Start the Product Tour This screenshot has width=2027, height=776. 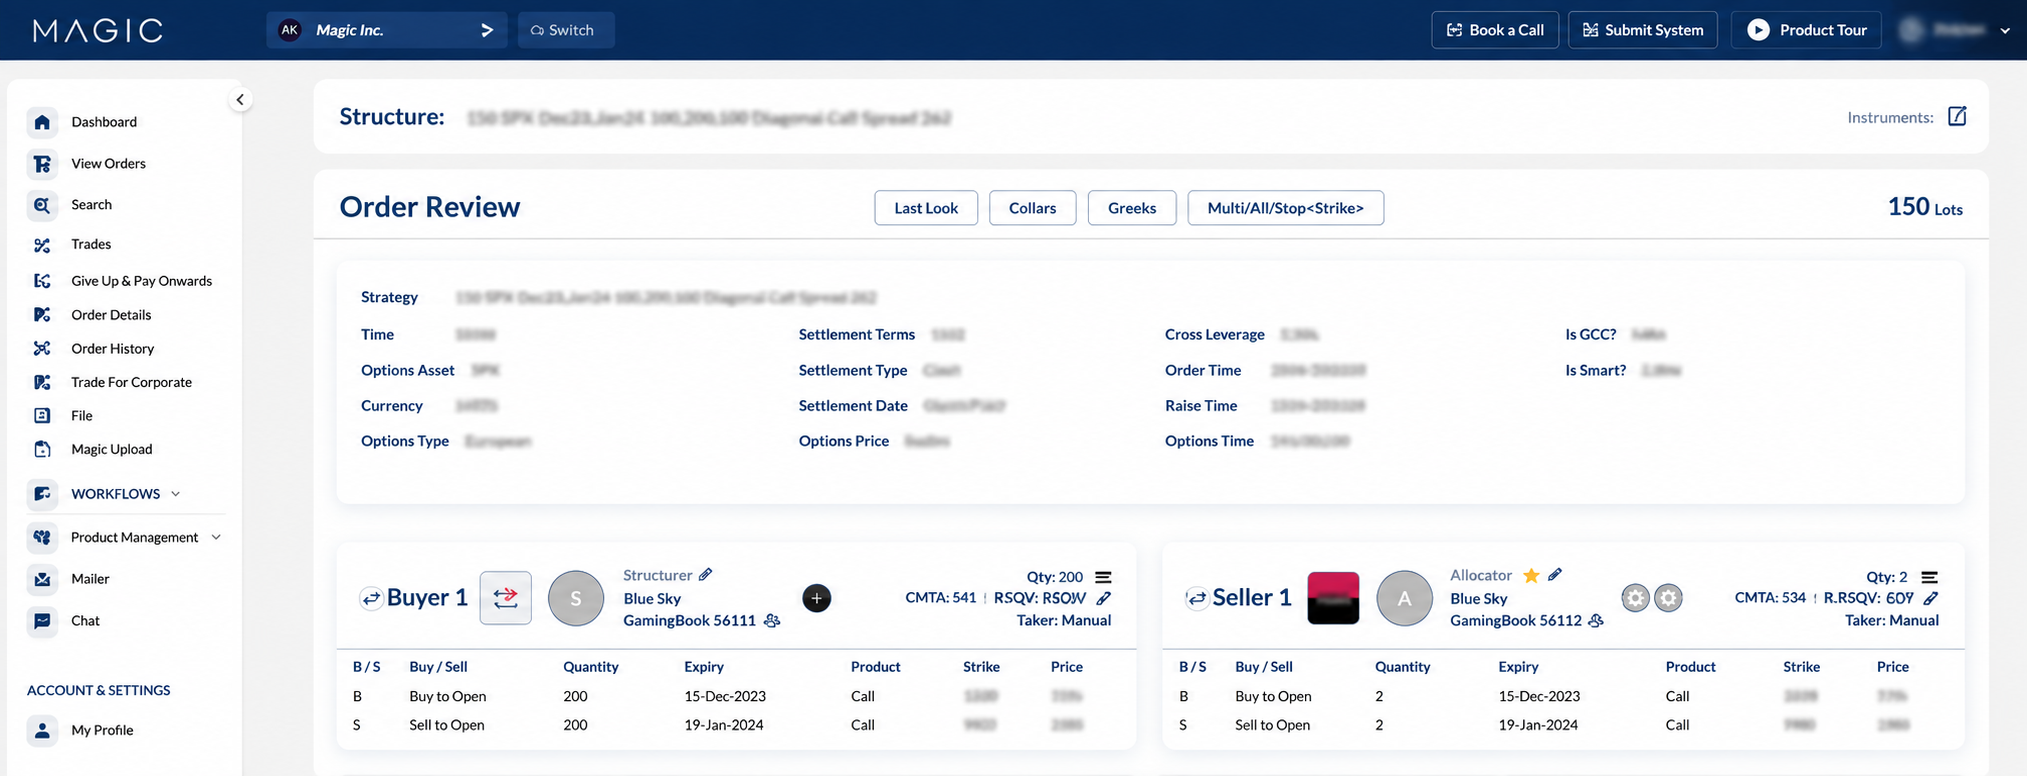point(1806,30)
